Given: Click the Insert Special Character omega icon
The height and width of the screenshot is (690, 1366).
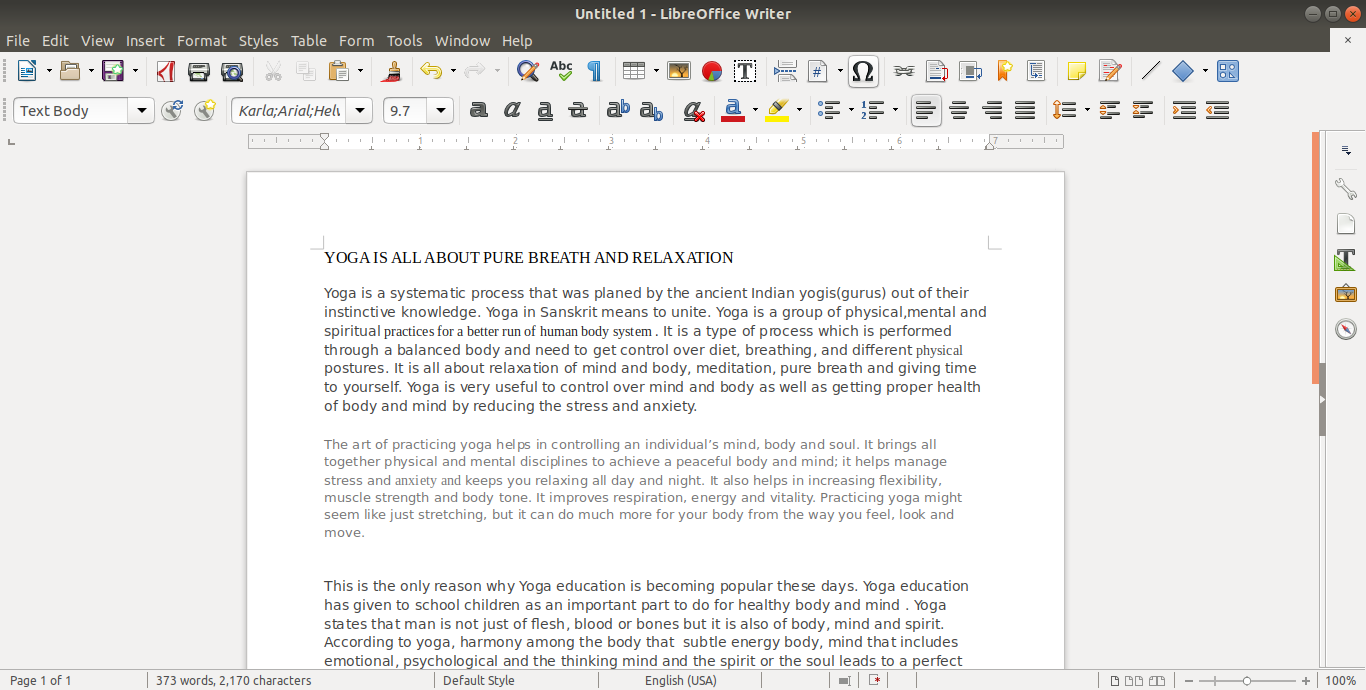Looking at the screenshot, I should pyautogui.click(x=863, y=71).
